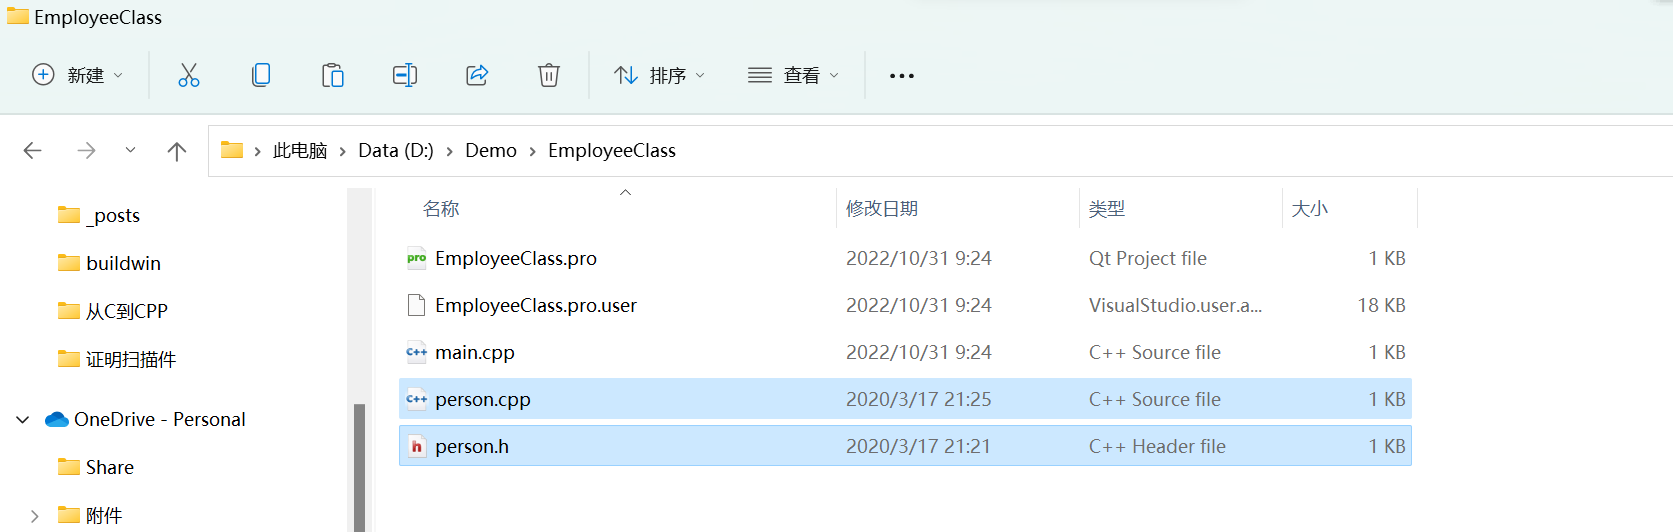This screenshot has height=532, width=1673.
Task: Click the person.cpp C++ file icon
Action: click(x=417, y=399)
